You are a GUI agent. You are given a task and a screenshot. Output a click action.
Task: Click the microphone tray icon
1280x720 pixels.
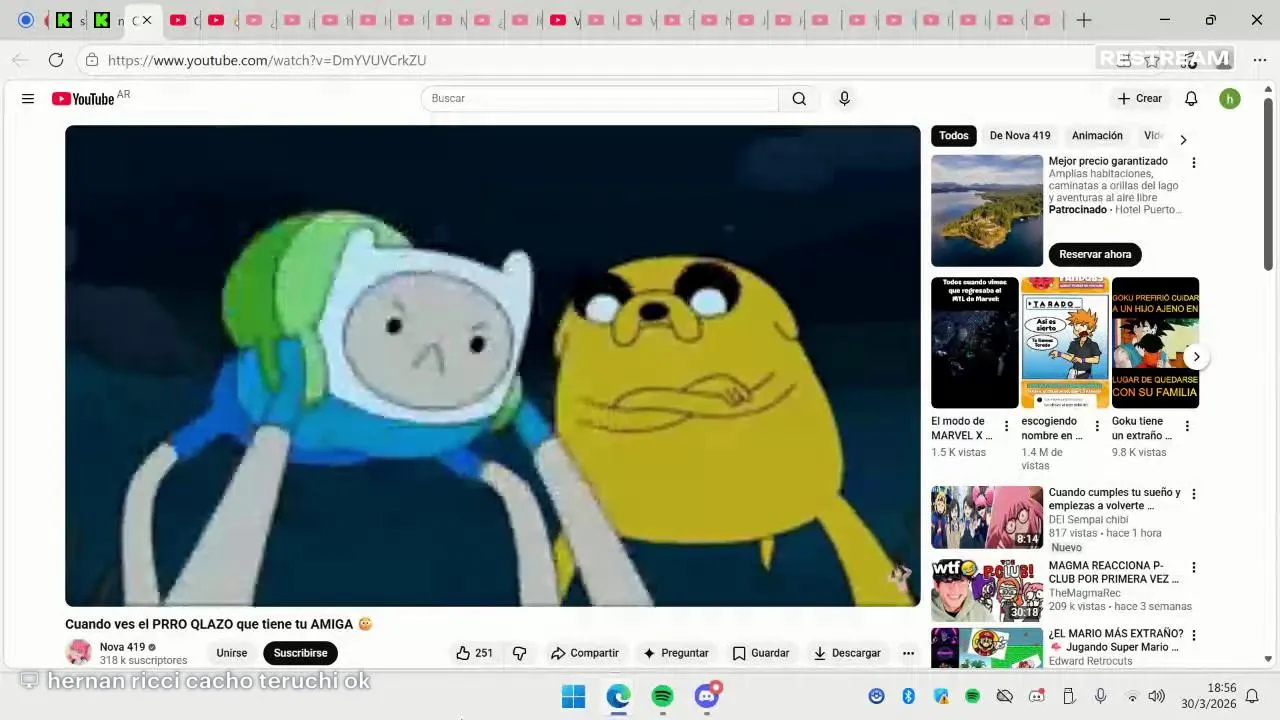pos(1100,696)
